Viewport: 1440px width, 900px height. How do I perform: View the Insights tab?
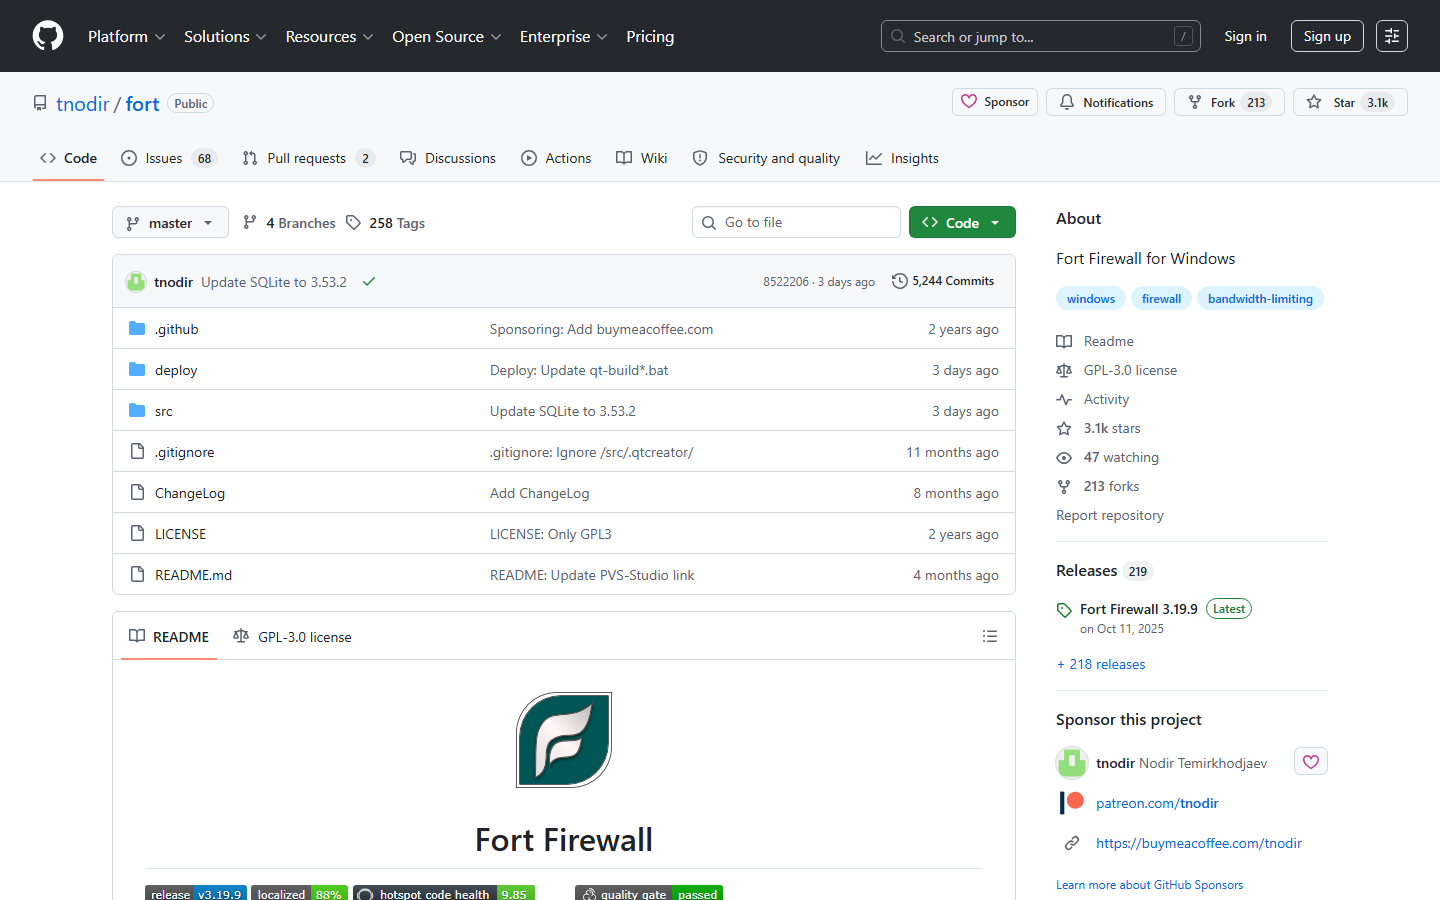tap(902, 158)
